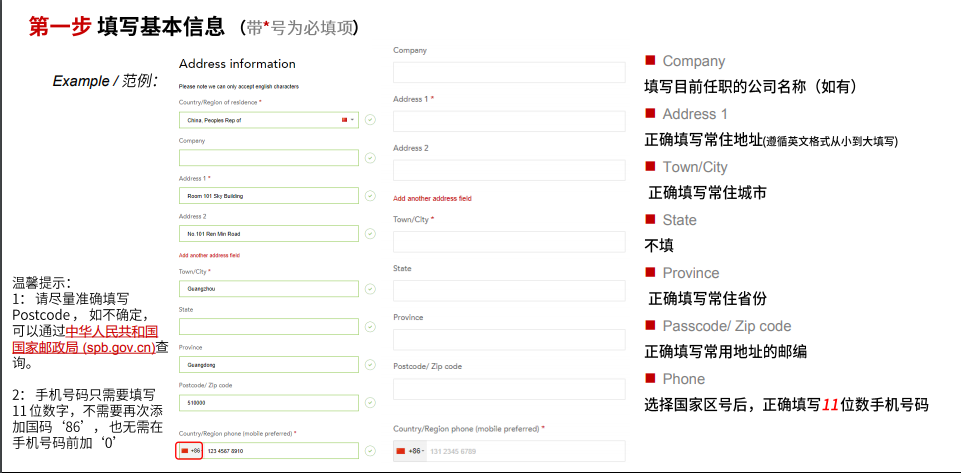961x473 pixels.
Task: Click the blank Address 1 input field
Action: point(509,121)
